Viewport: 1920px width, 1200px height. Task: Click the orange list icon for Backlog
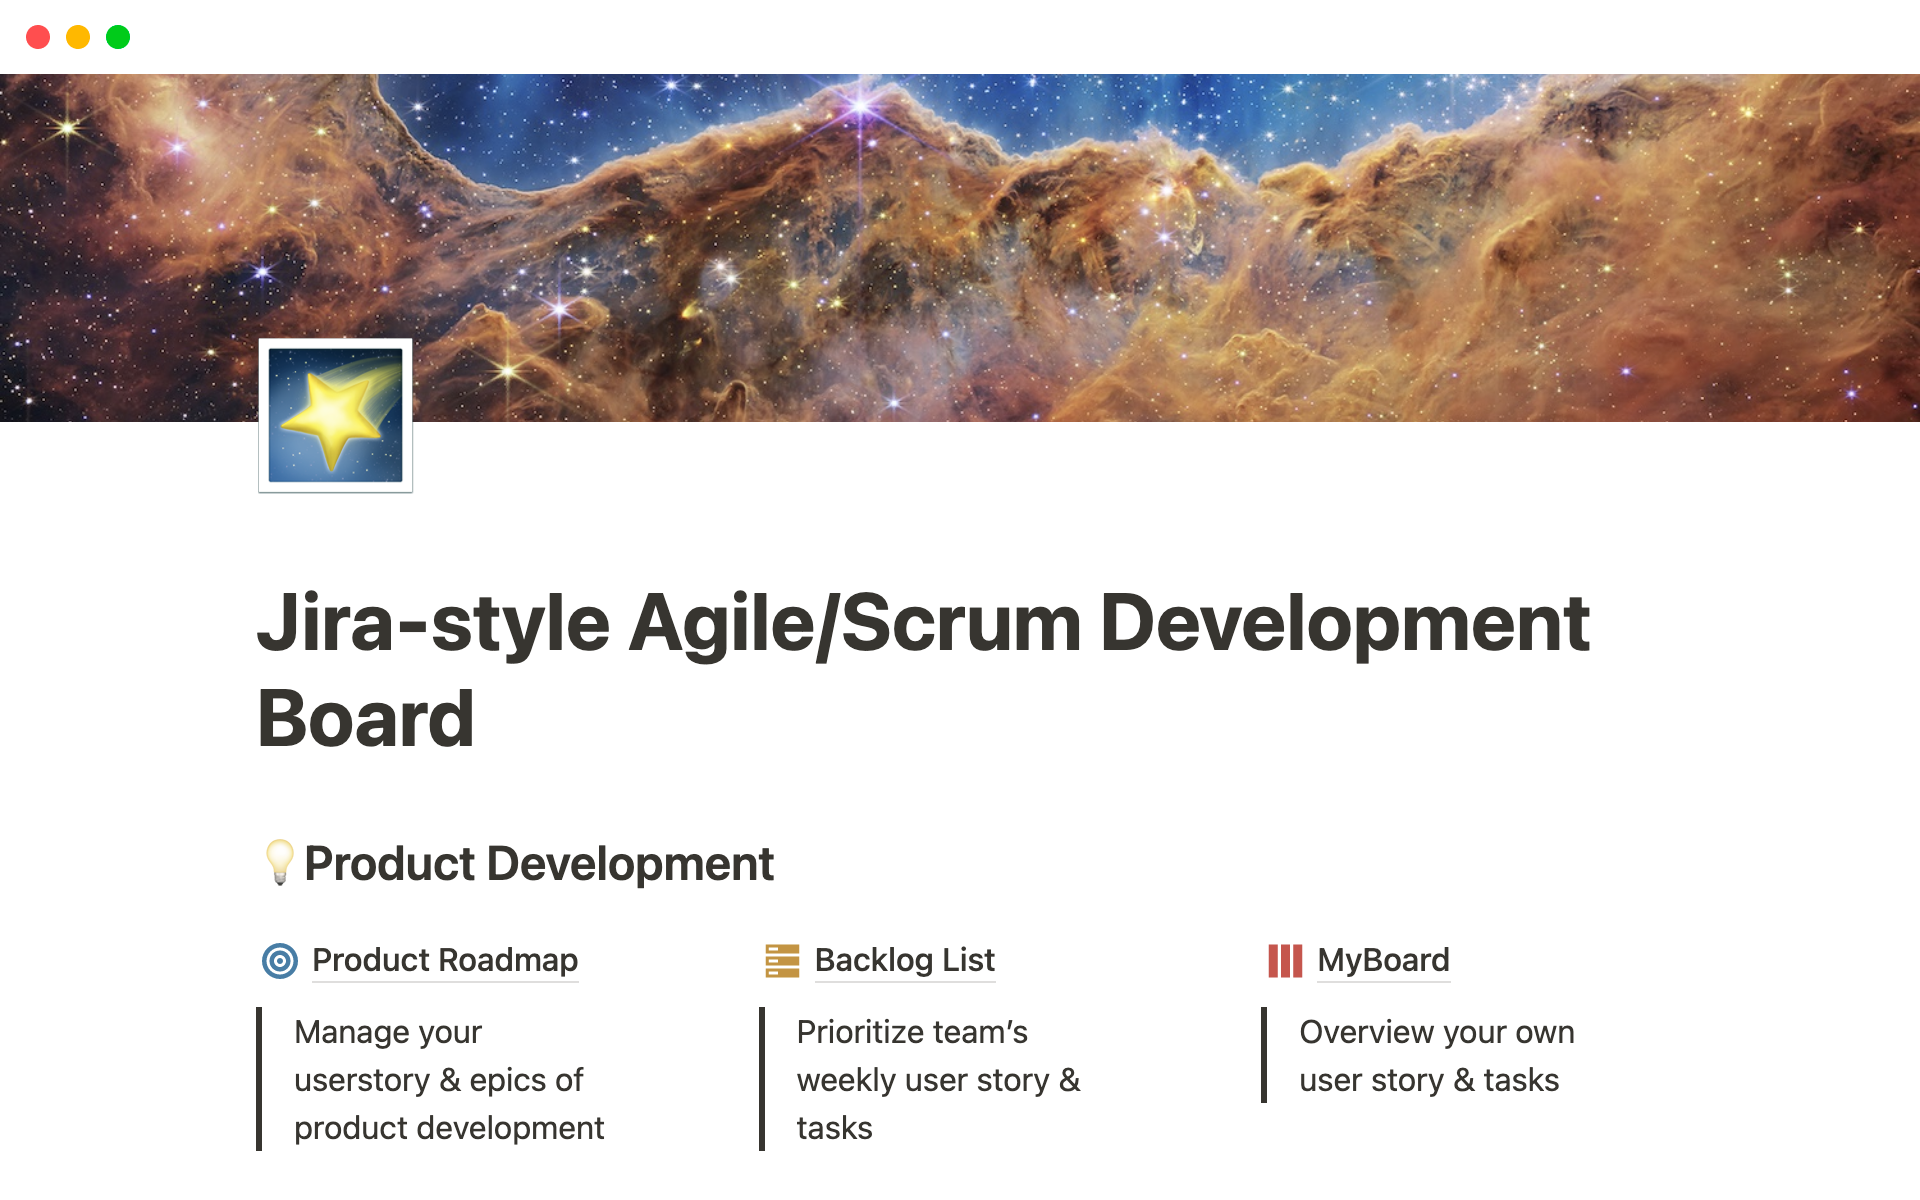point(782,961)
